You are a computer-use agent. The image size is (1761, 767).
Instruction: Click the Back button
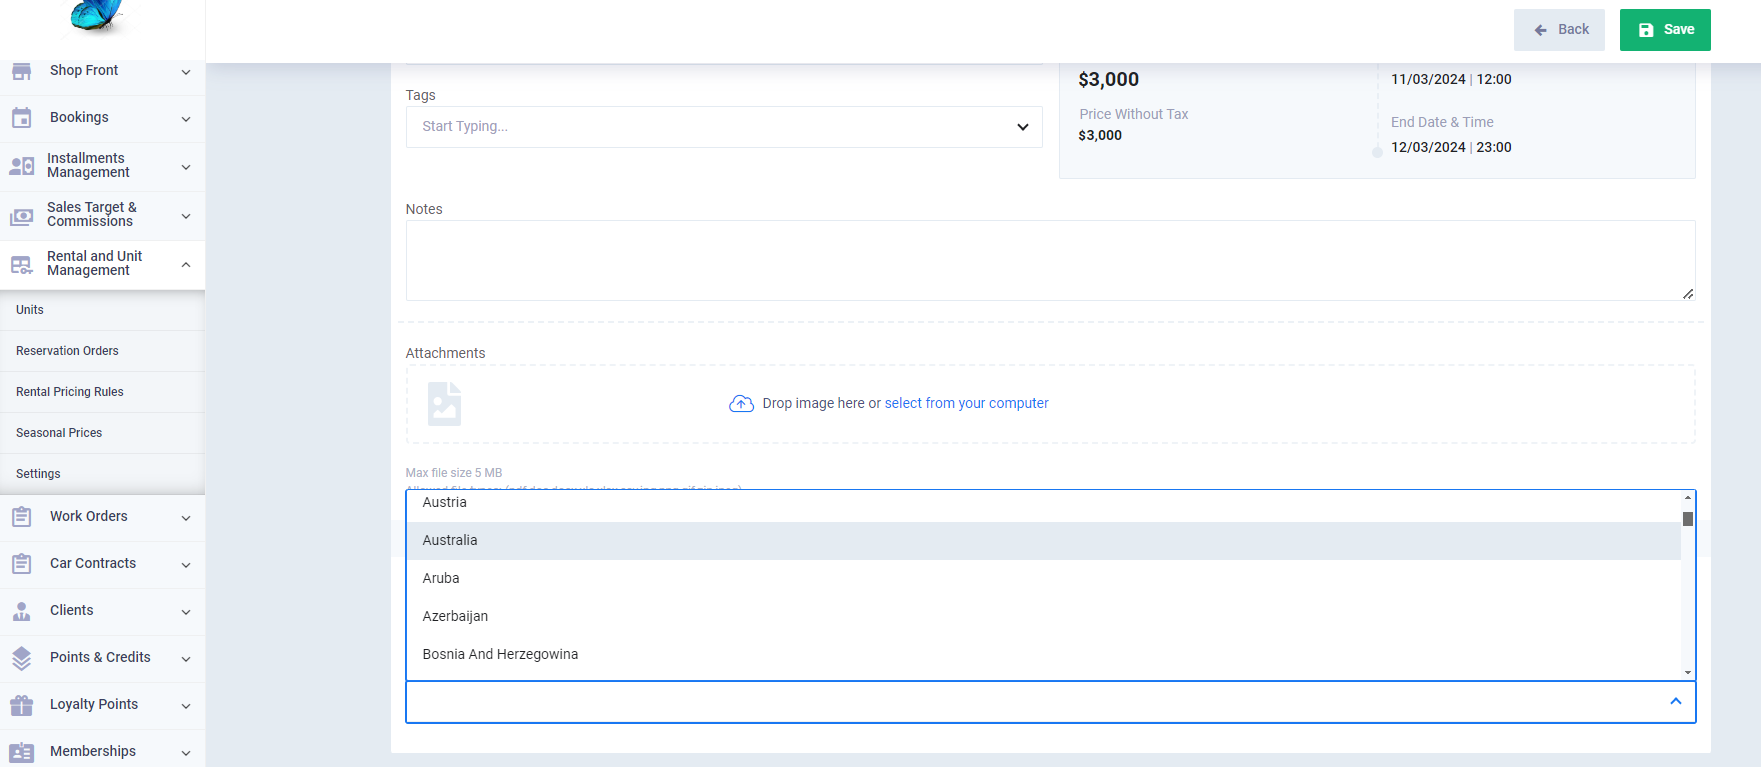pyautogui.click(x=1559, y=30)
